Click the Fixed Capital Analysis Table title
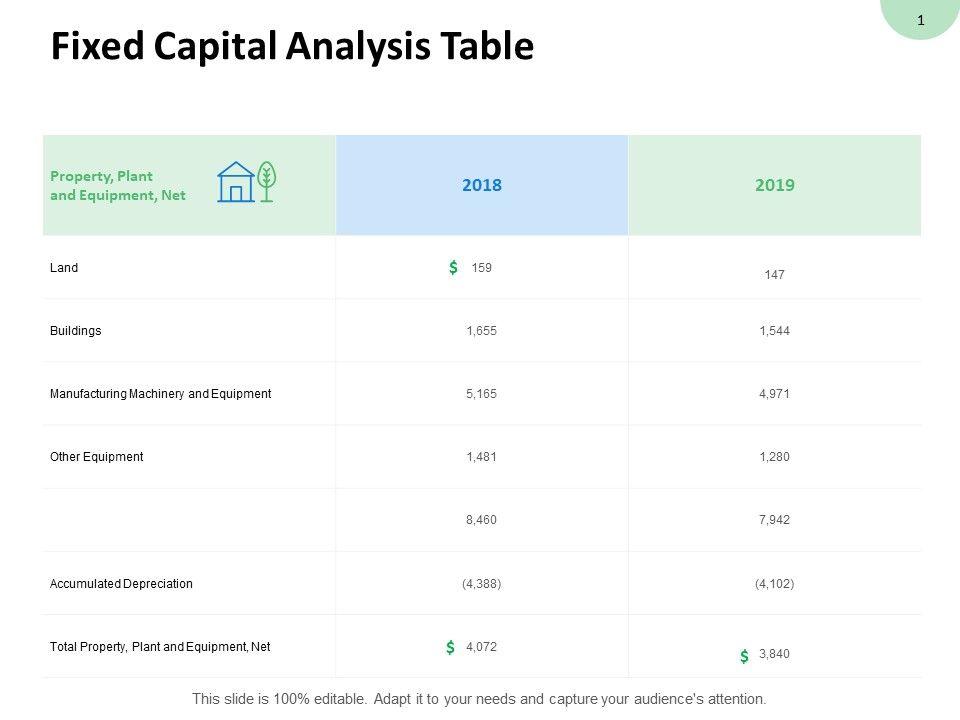 [292, 47]
